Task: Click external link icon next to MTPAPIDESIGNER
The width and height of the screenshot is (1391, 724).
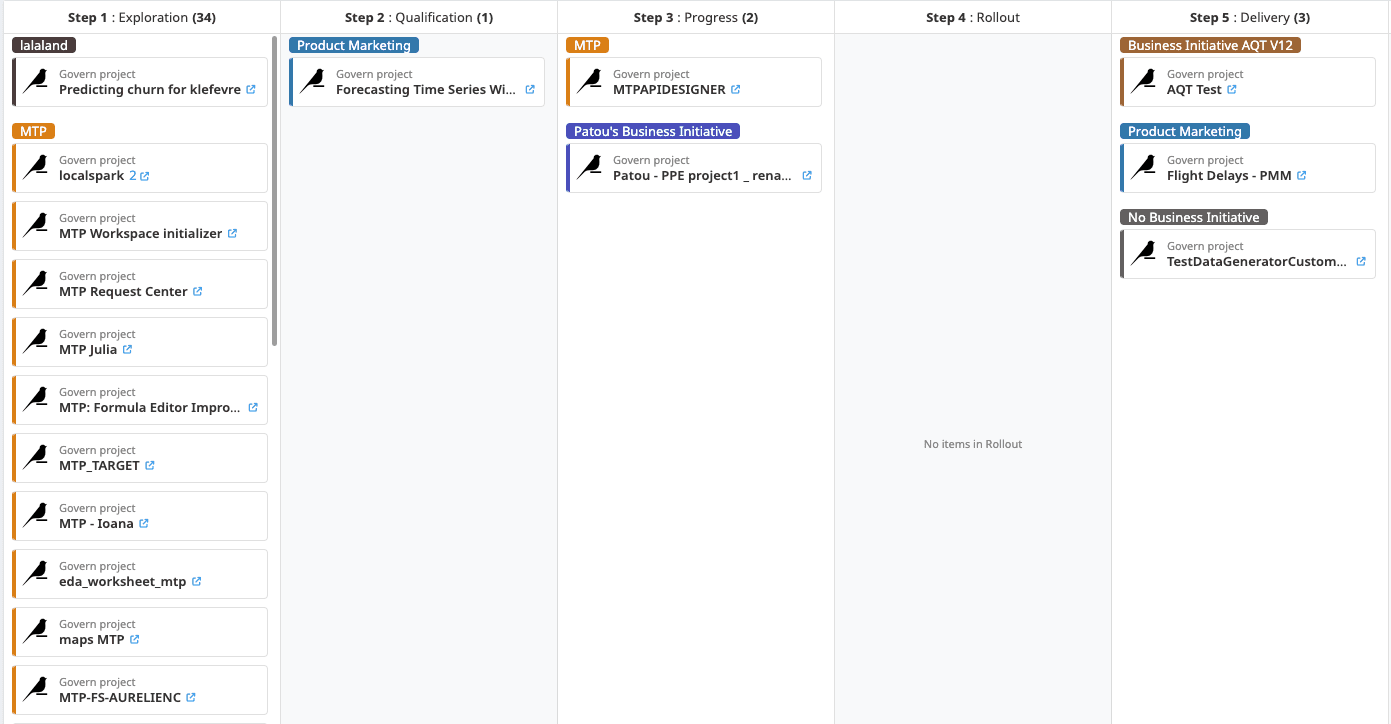Action: pyautogui.click(x=736, y=90)
